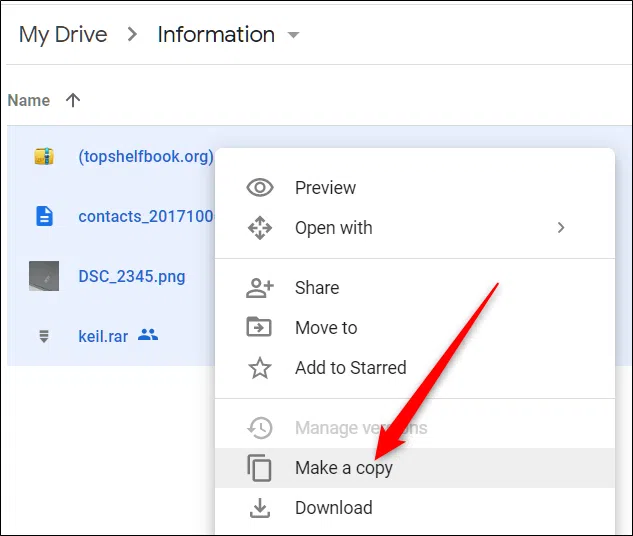633x536 pixels.
Task: Click the Open with arrows icon
Action: (260, 228)
